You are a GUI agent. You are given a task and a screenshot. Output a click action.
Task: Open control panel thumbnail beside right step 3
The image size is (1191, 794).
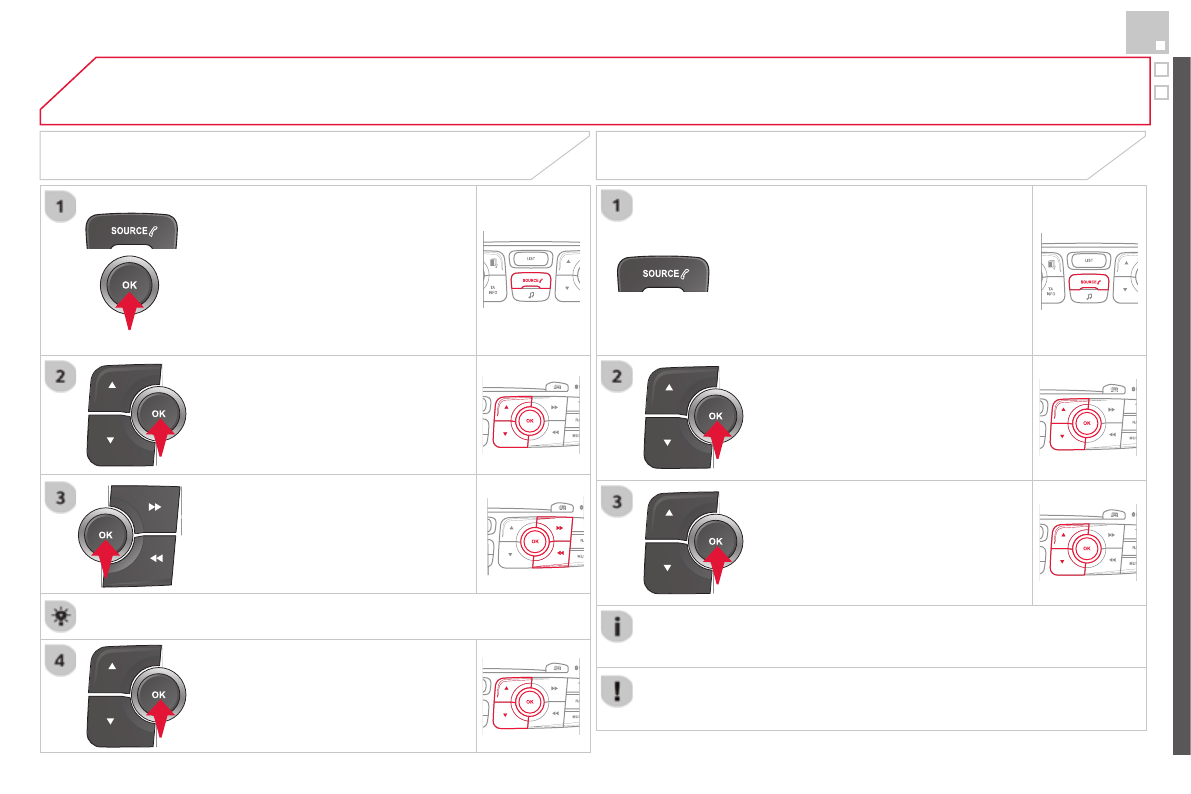(1088, 541)
